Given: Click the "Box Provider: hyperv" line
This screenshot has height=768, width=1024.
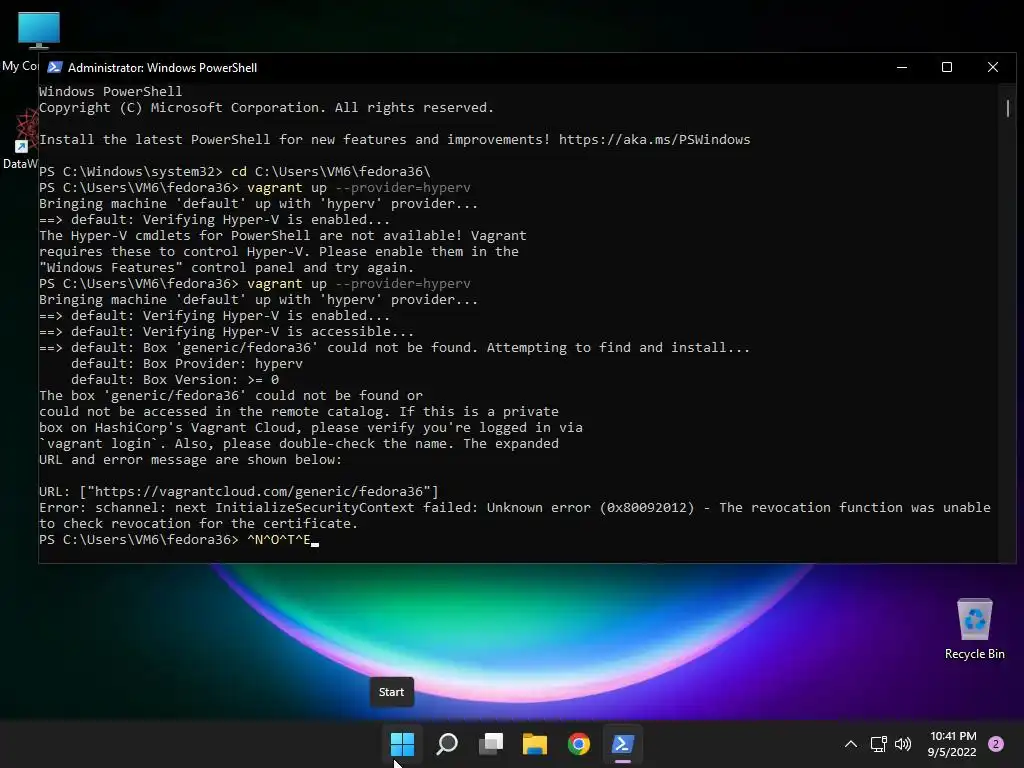Looking at the screenshot, I should 187,363.
